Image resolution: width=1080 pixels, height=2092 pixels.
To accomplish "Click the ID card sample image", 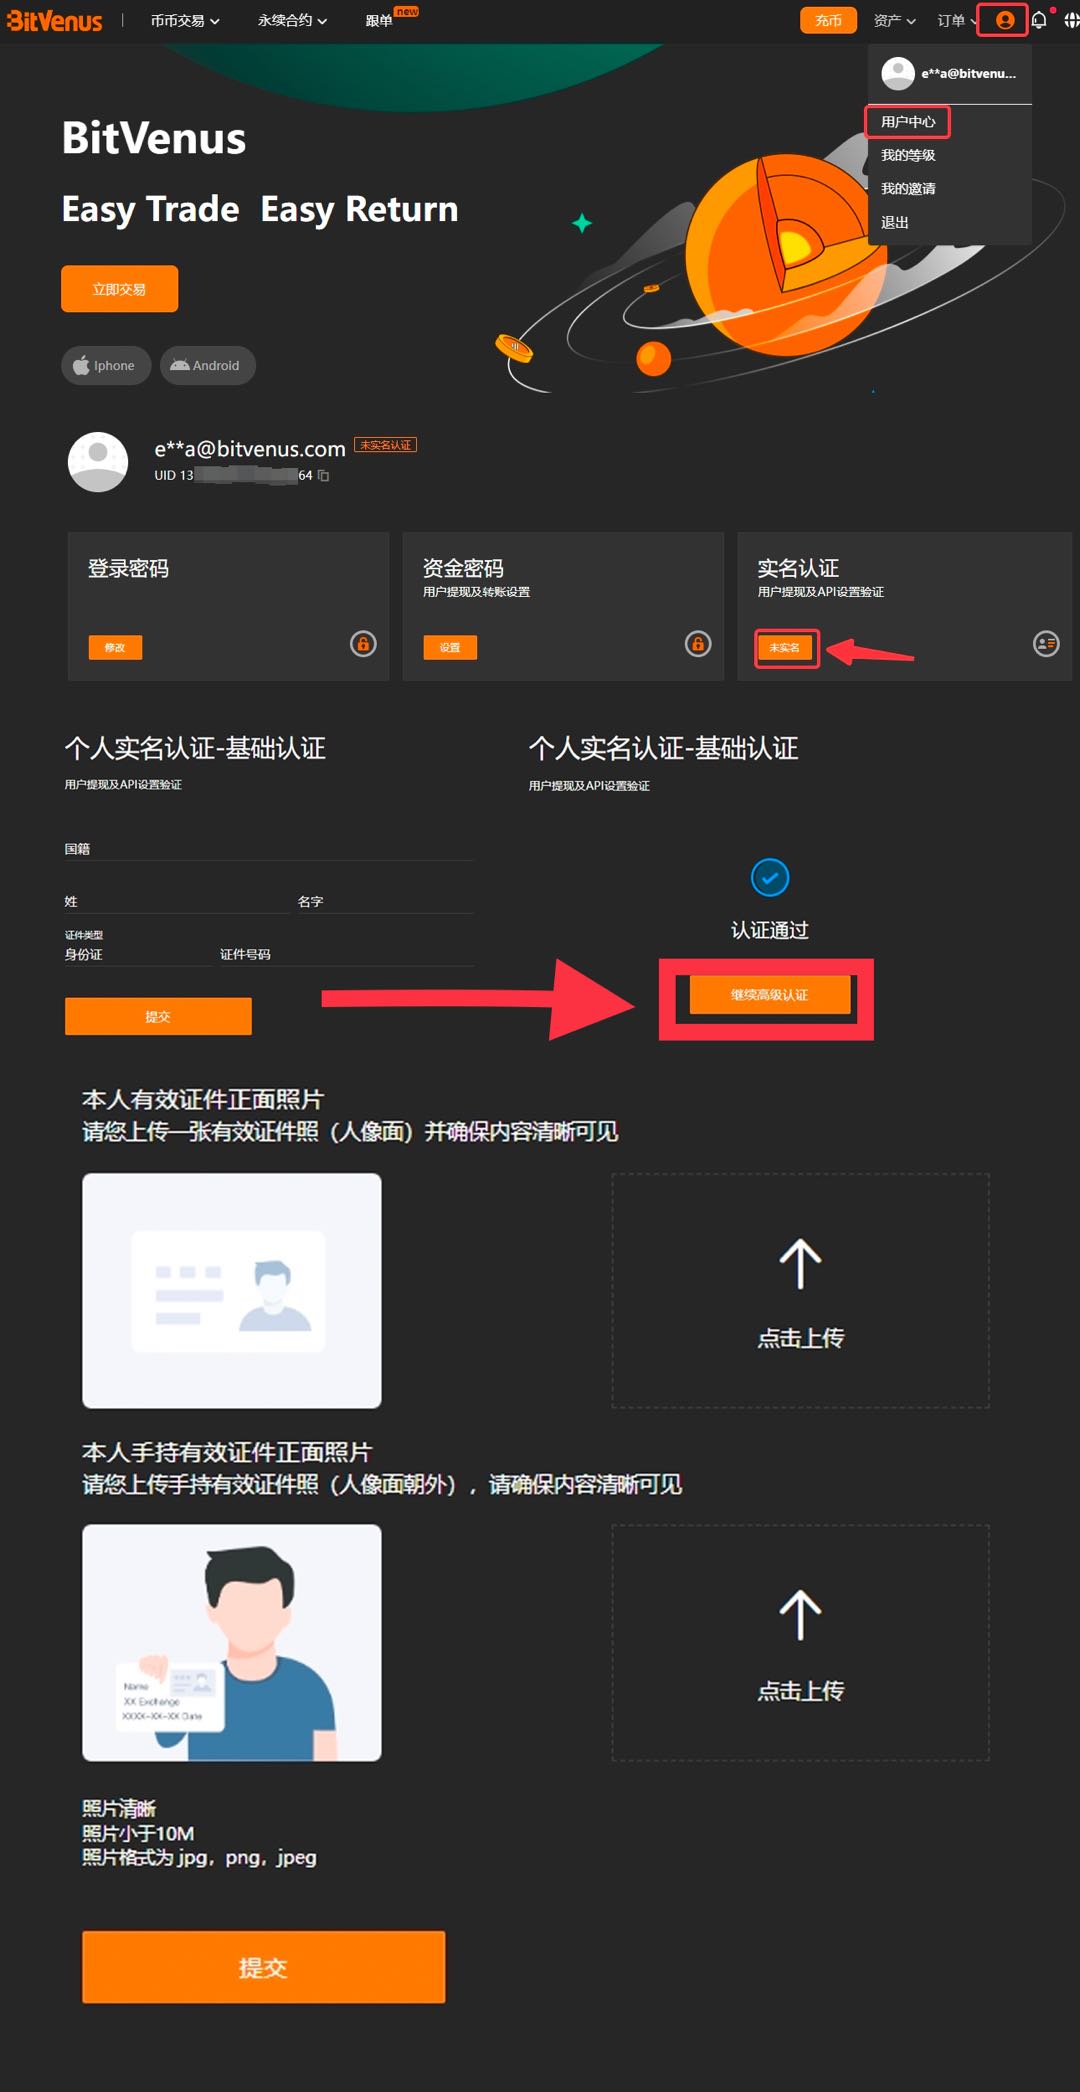I will [232, 1290].
